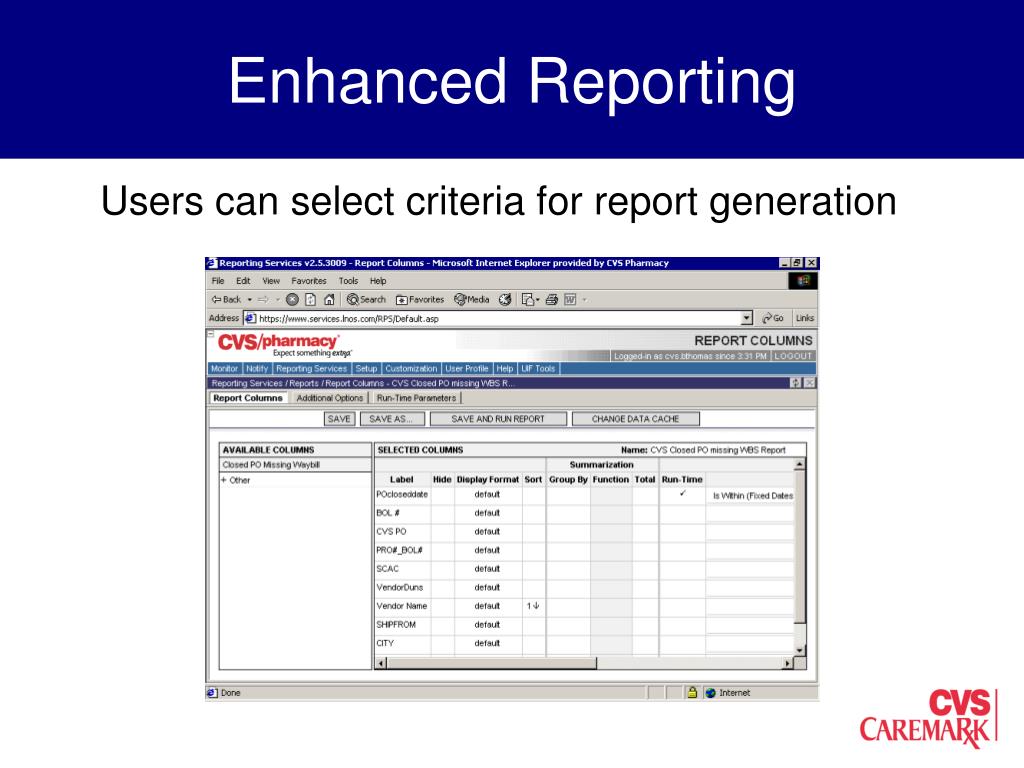This screenshot has width=1024, height=768.
Task: Open the View menu
Action: (271, 281)
